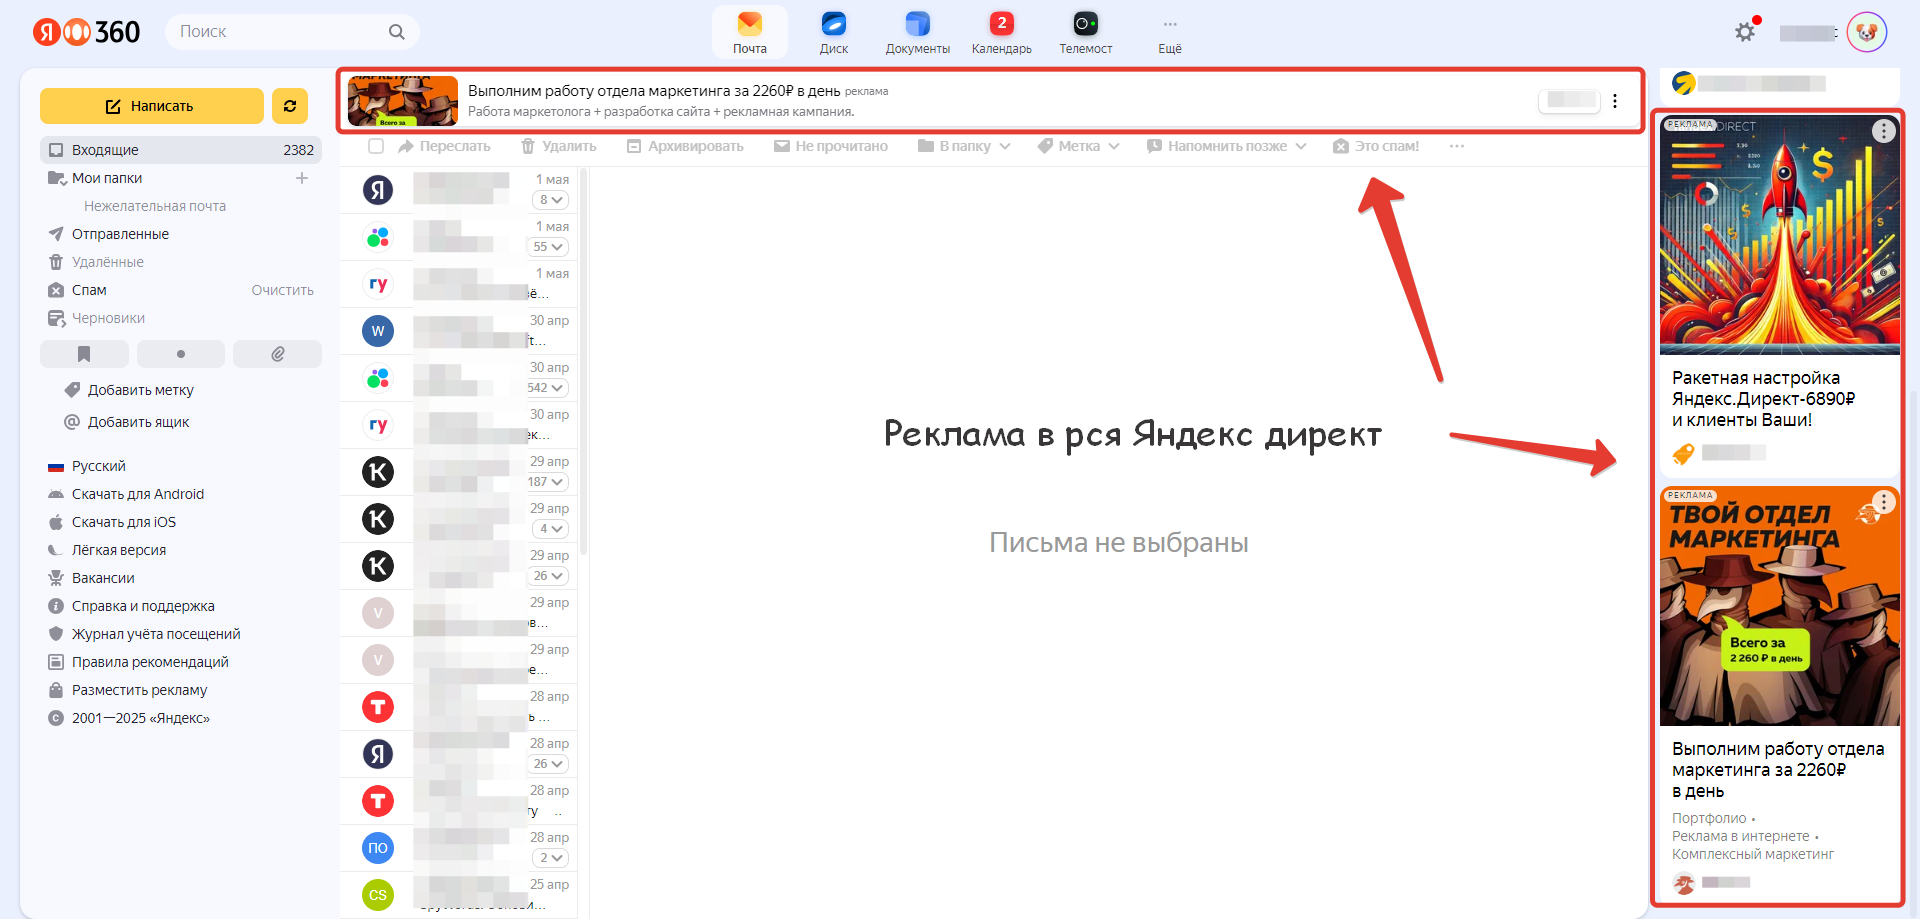
Task: Click Скачать для Android
Action: coord(138,494)
